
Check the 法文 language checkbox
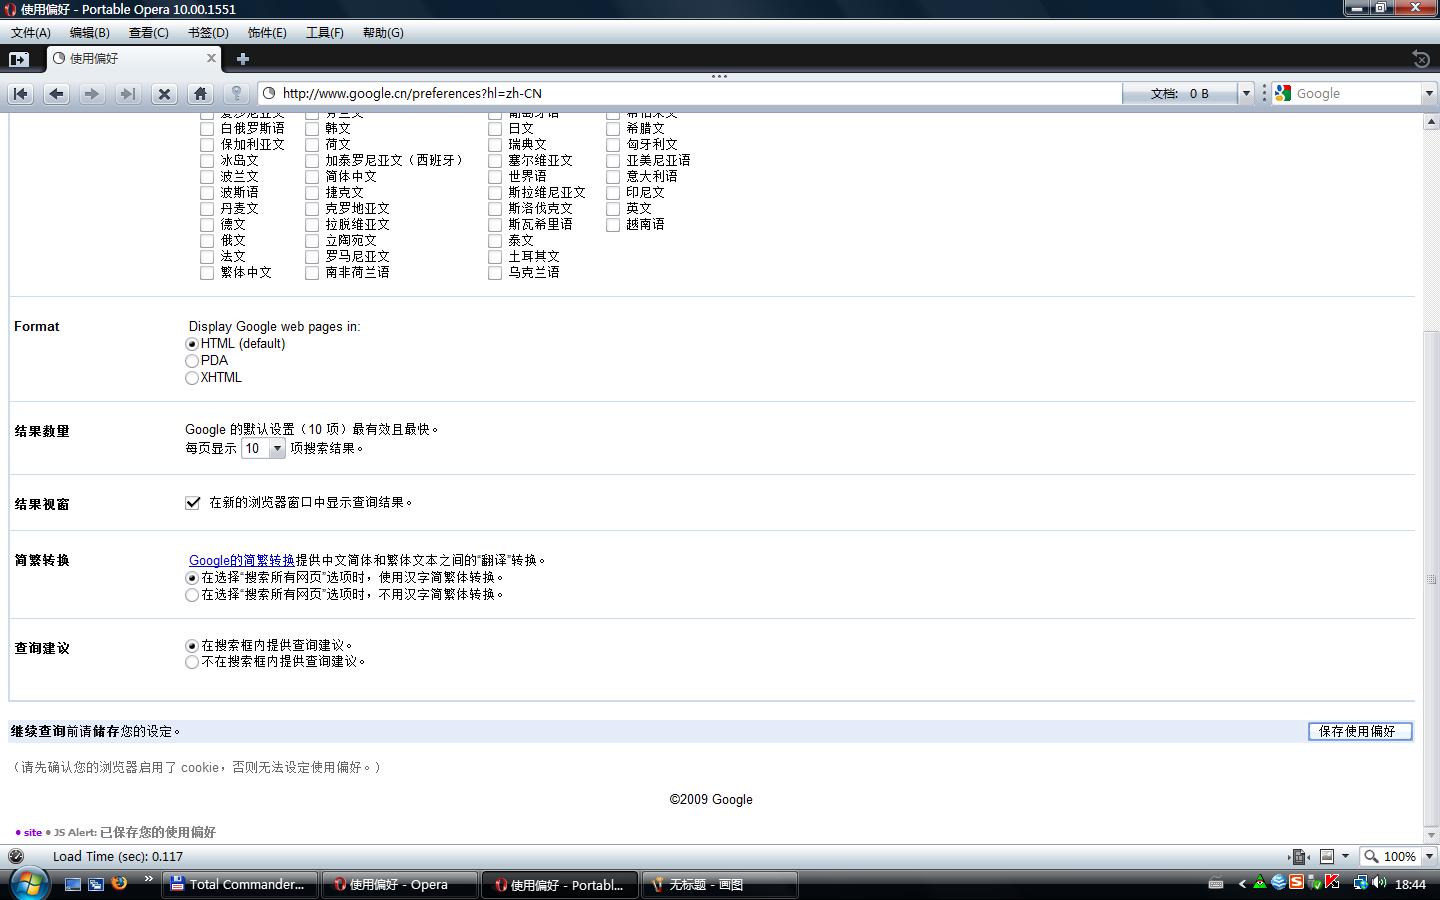coord(207,256)
